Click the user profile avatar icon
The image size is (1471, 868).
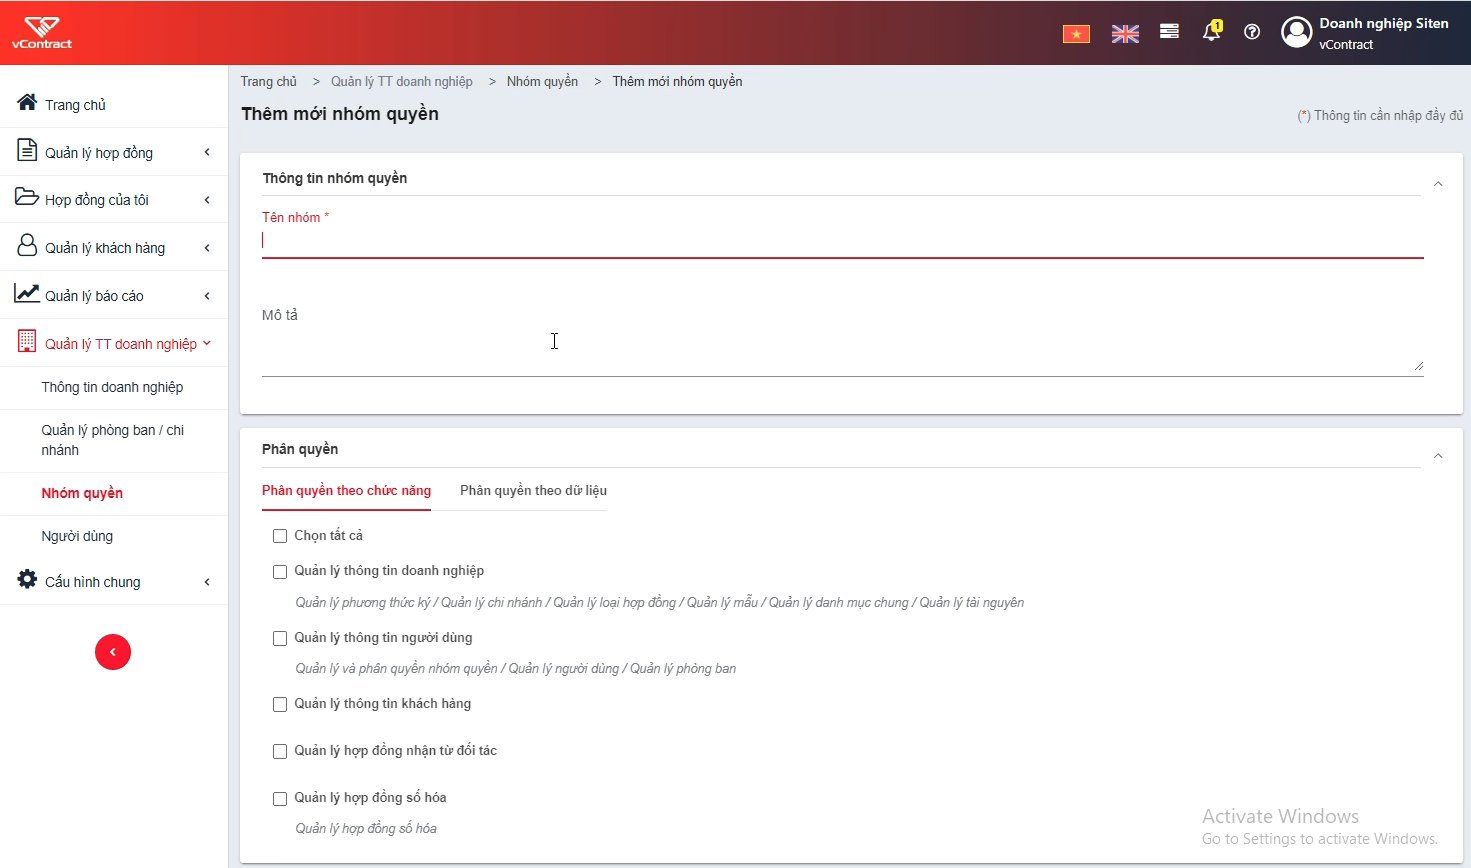point(1296,32)
